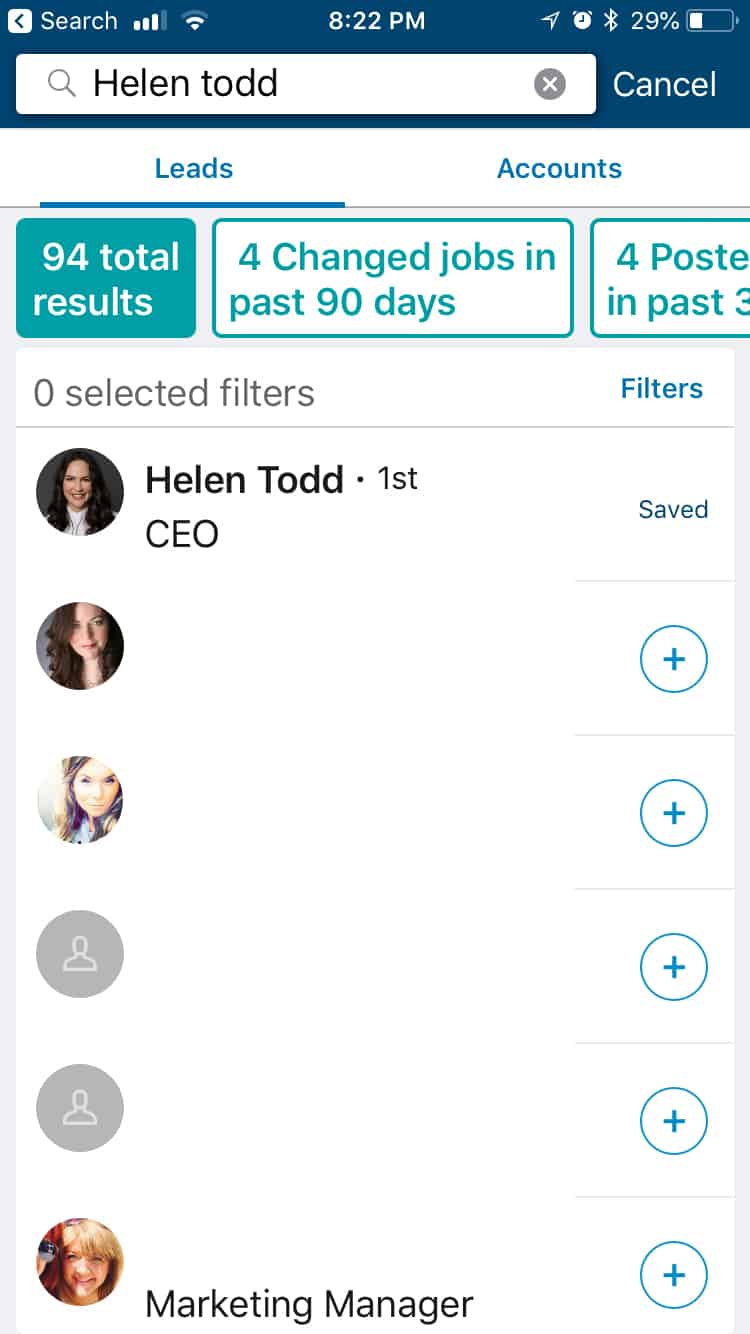This screenshot has width=750, height=1334.
Task: Toggle the Changed jobs in past 90 days filter
Action: point(392,278)
